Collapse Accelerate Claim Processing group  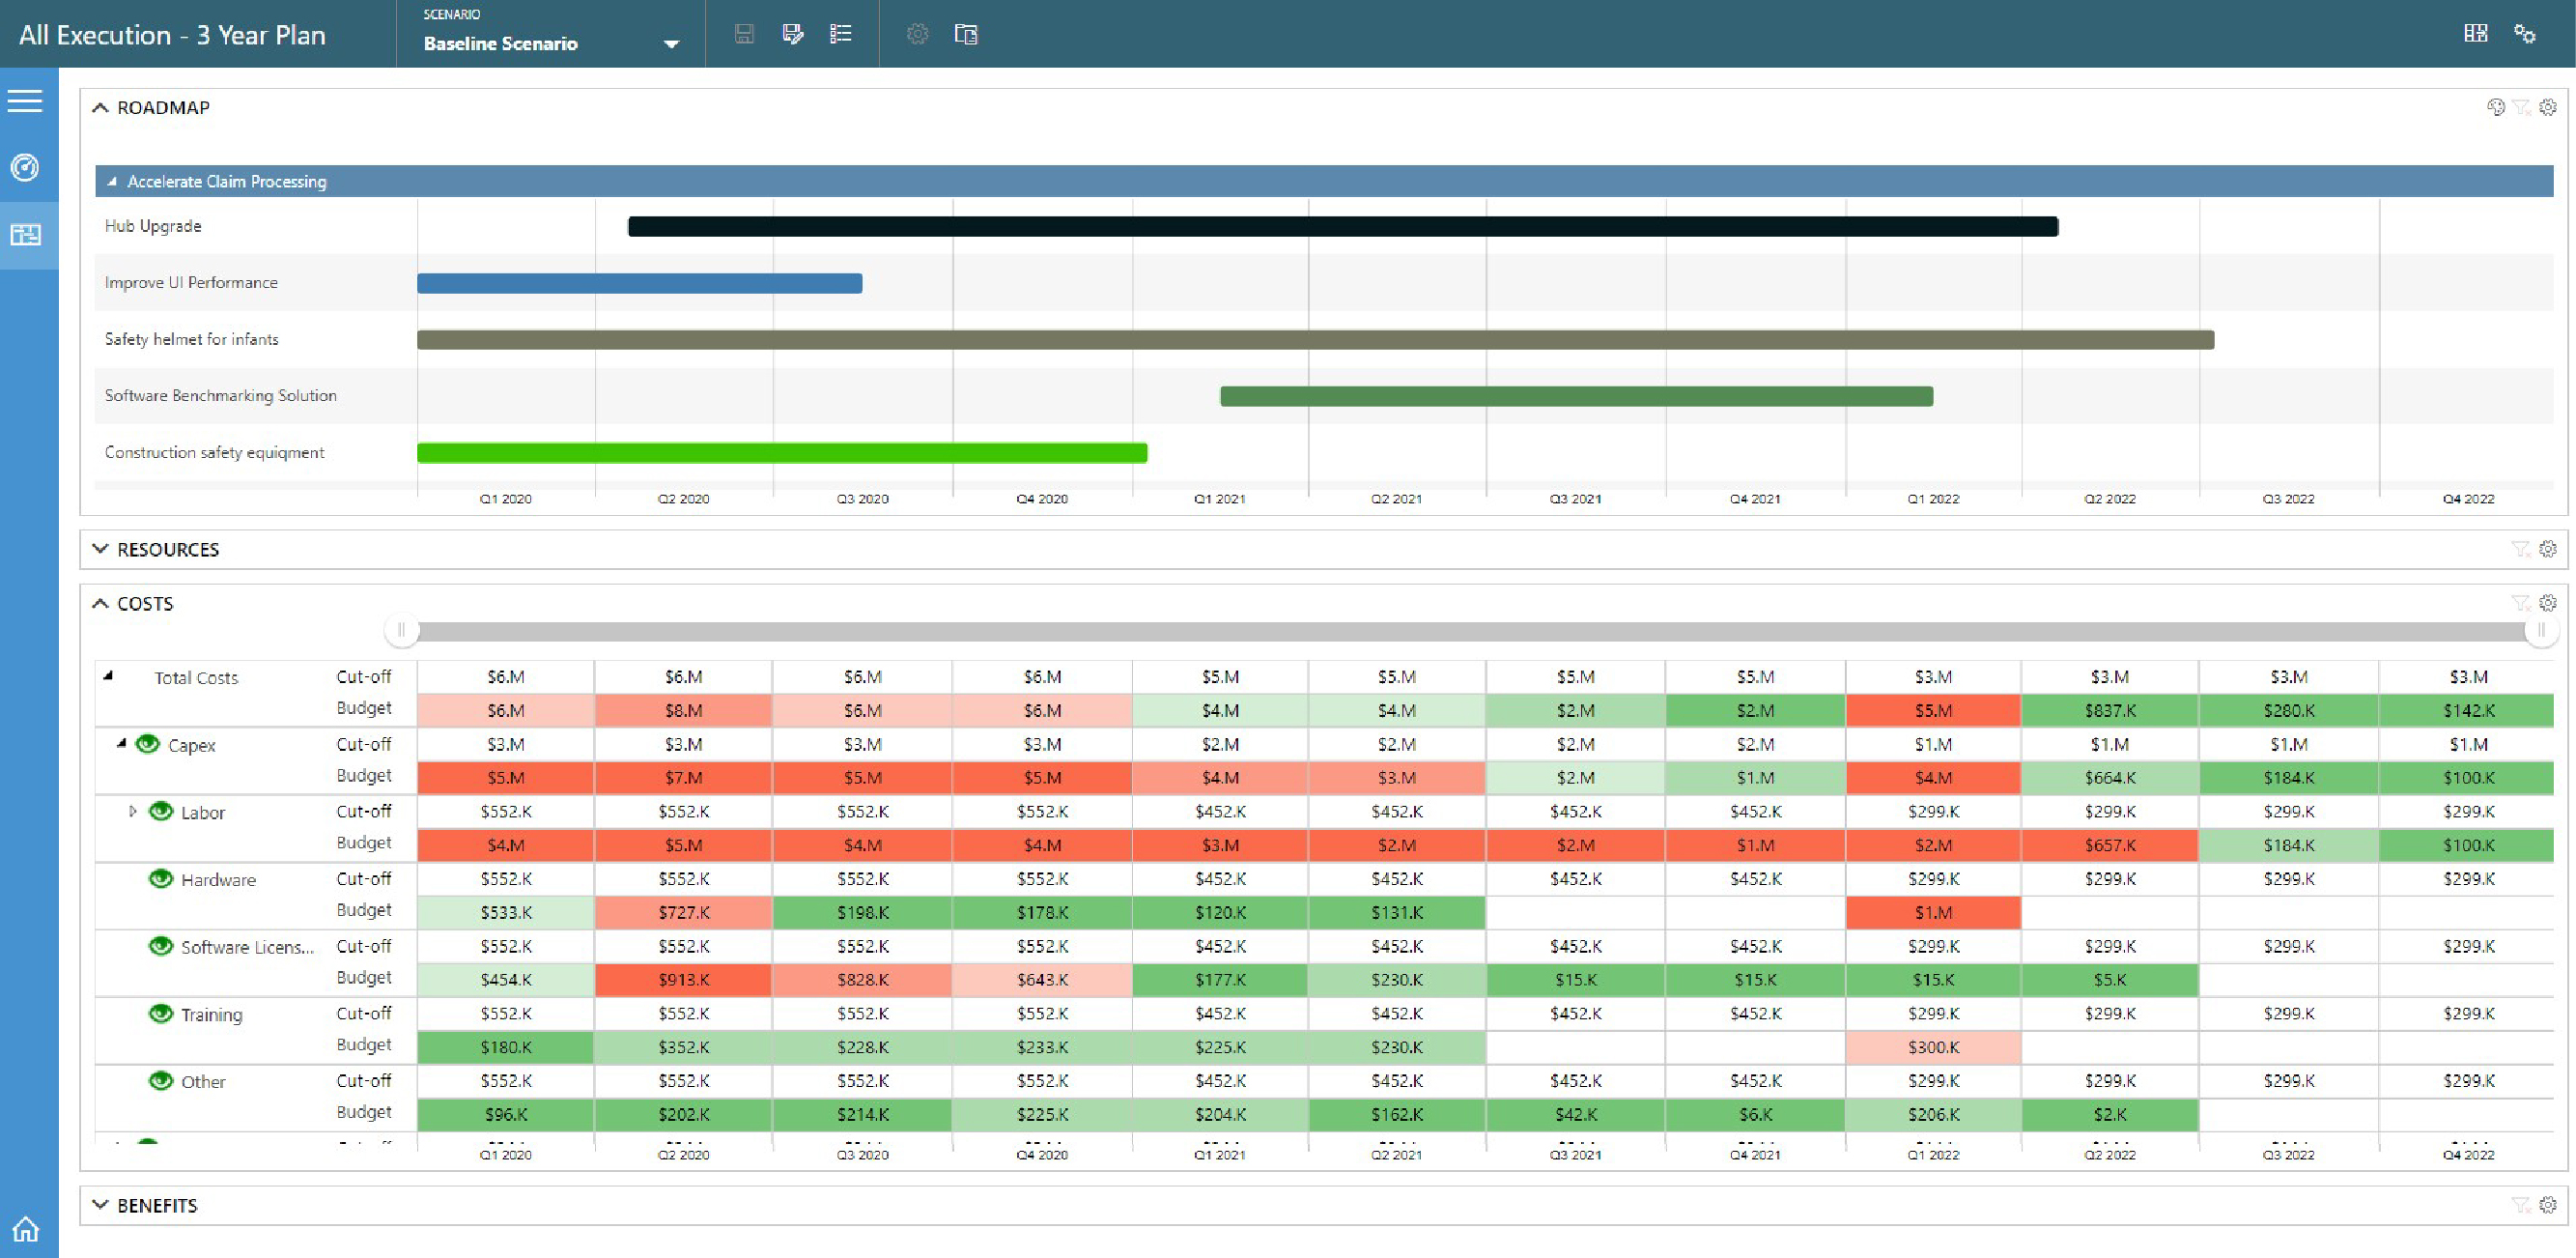coord(112,181)
